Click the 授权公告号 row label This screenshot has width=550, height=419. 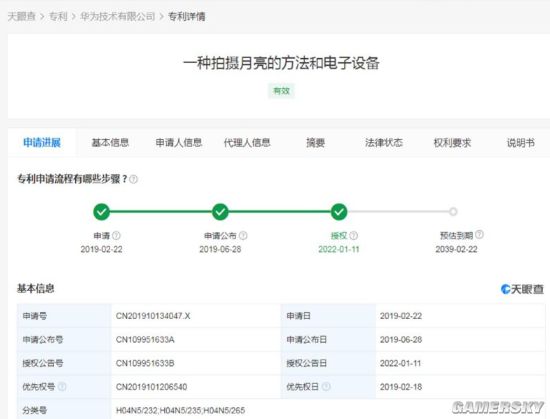pos(43,363)
